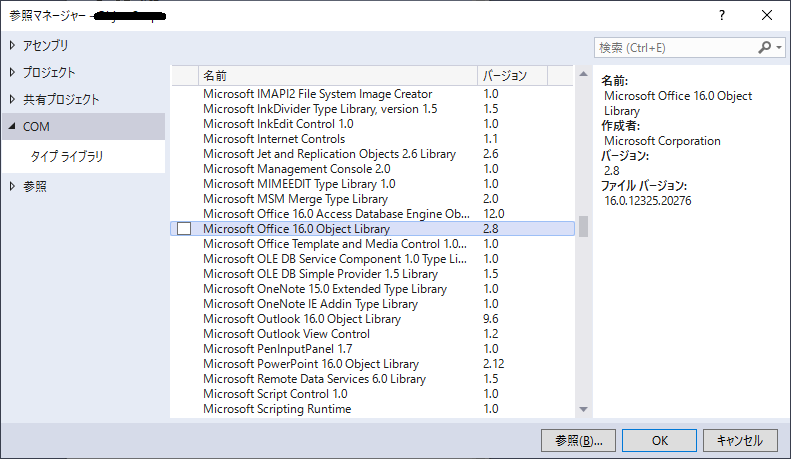This screenshot has height=459, width=791.
Task: Check the Microsoft Office 16.0 Object Library checkbox
Action: [x=184, y=228]
